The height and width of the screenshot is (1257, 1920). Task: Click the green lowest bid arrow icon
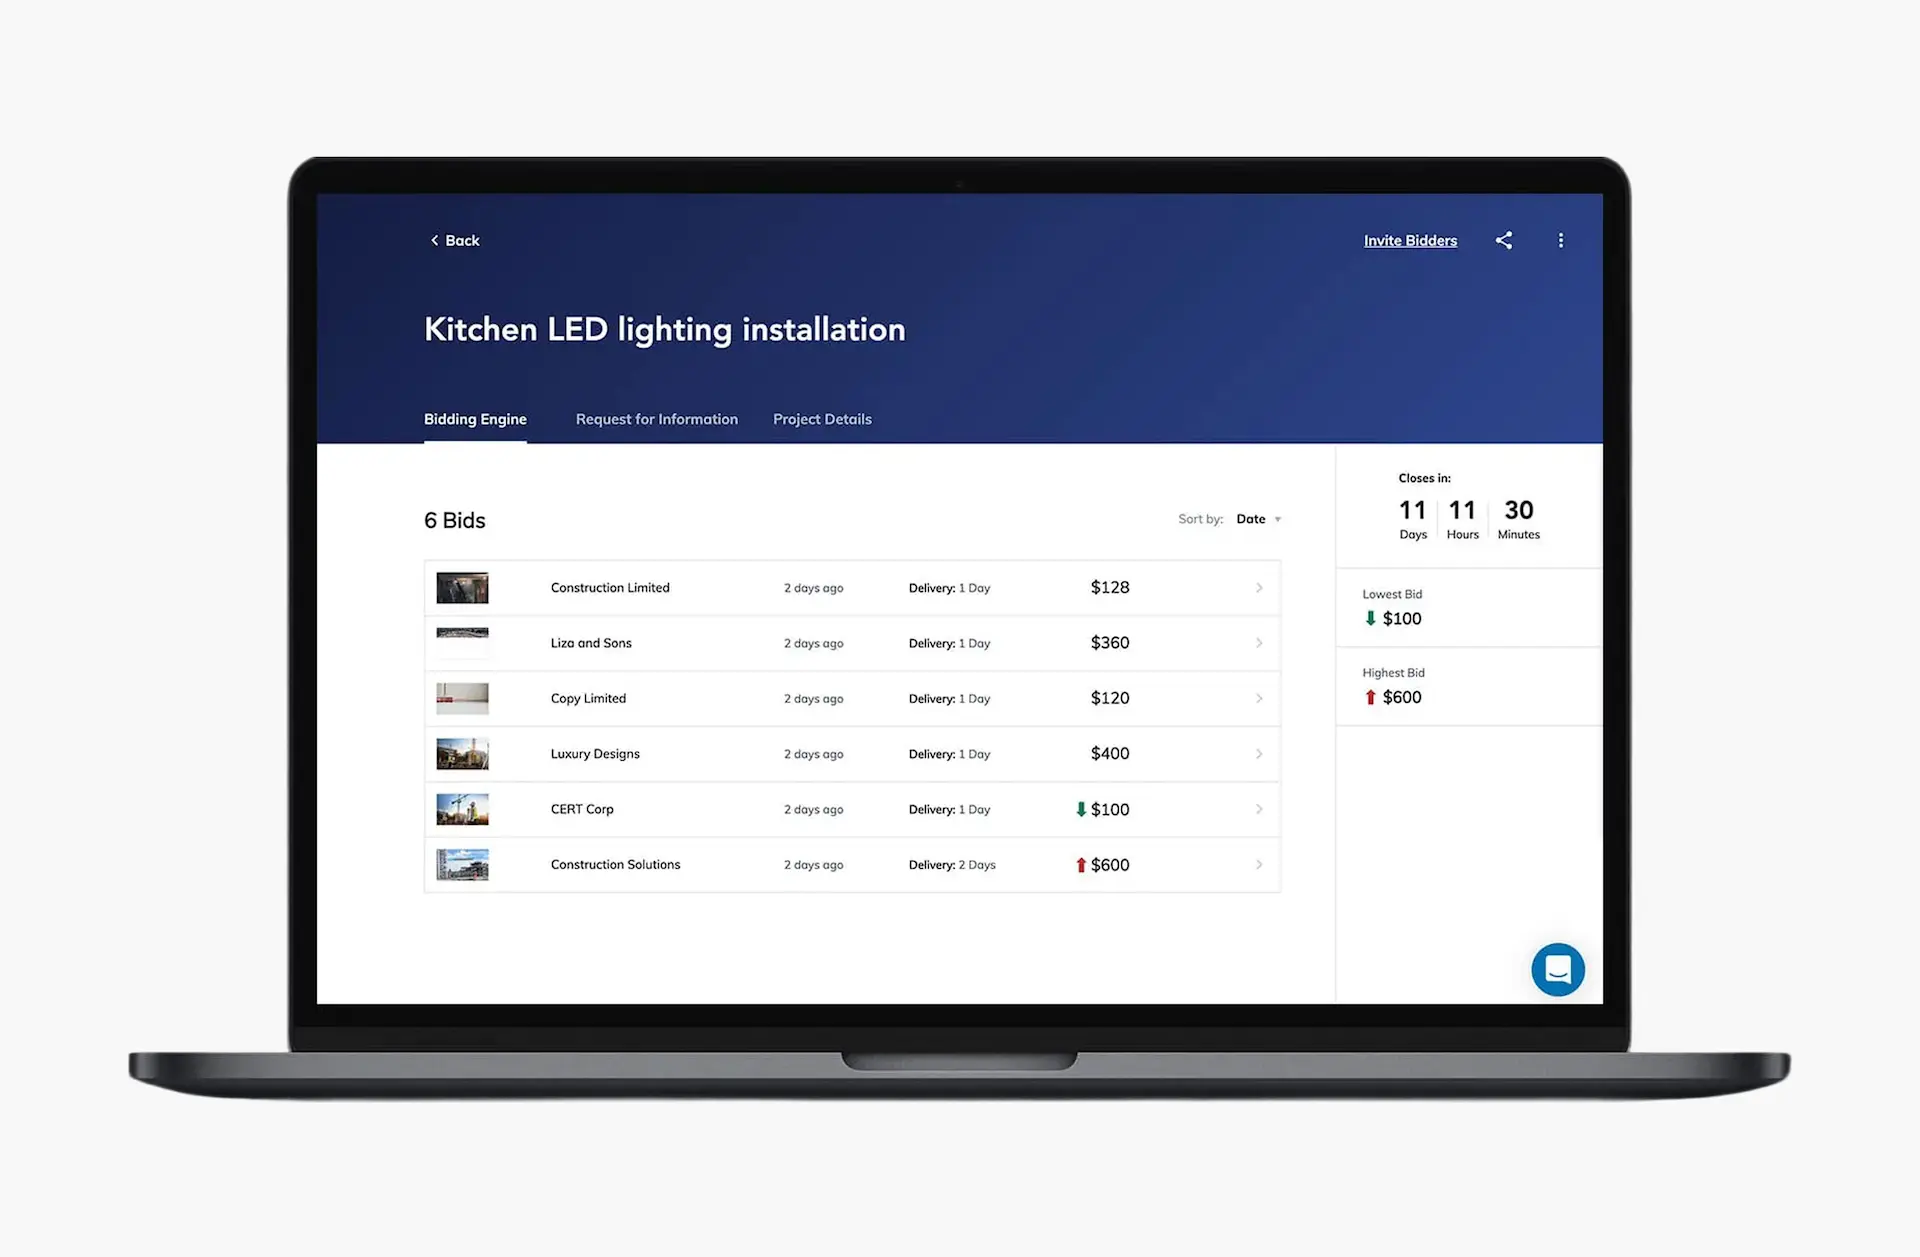coord(1371,618)
